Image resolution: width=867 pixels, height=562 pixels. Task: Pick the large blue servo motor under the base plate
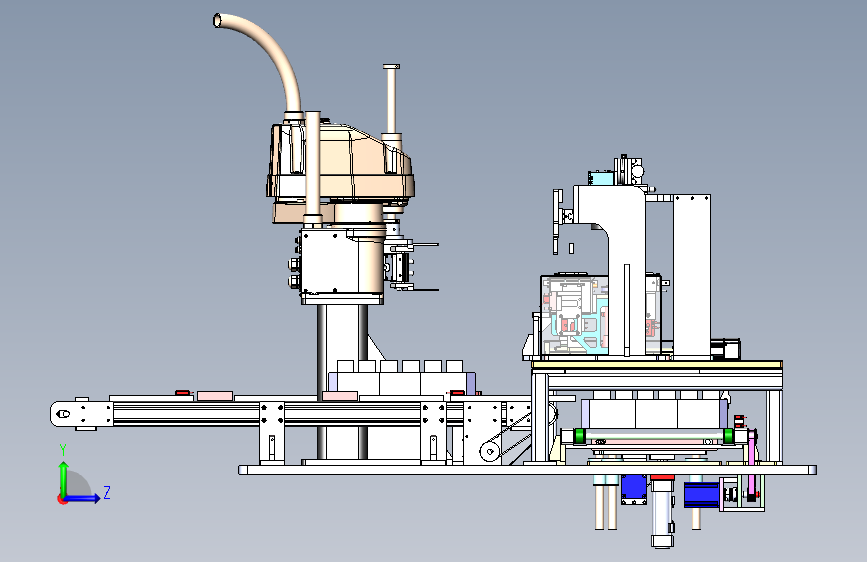coord(702,495)
